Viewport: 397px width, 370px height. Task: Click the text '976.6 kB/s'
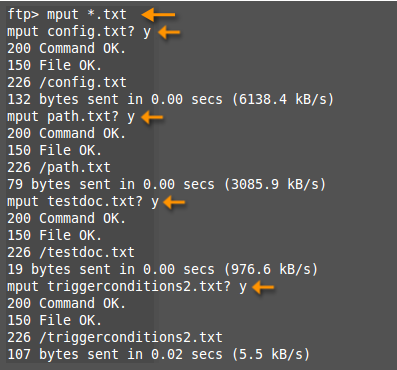pyautogui.click(x=270, y=269)
